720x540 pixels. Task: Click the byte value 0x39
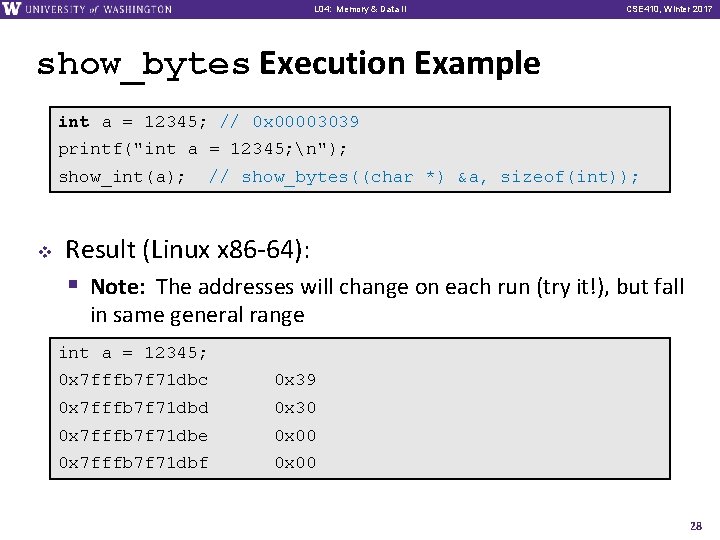295,380
